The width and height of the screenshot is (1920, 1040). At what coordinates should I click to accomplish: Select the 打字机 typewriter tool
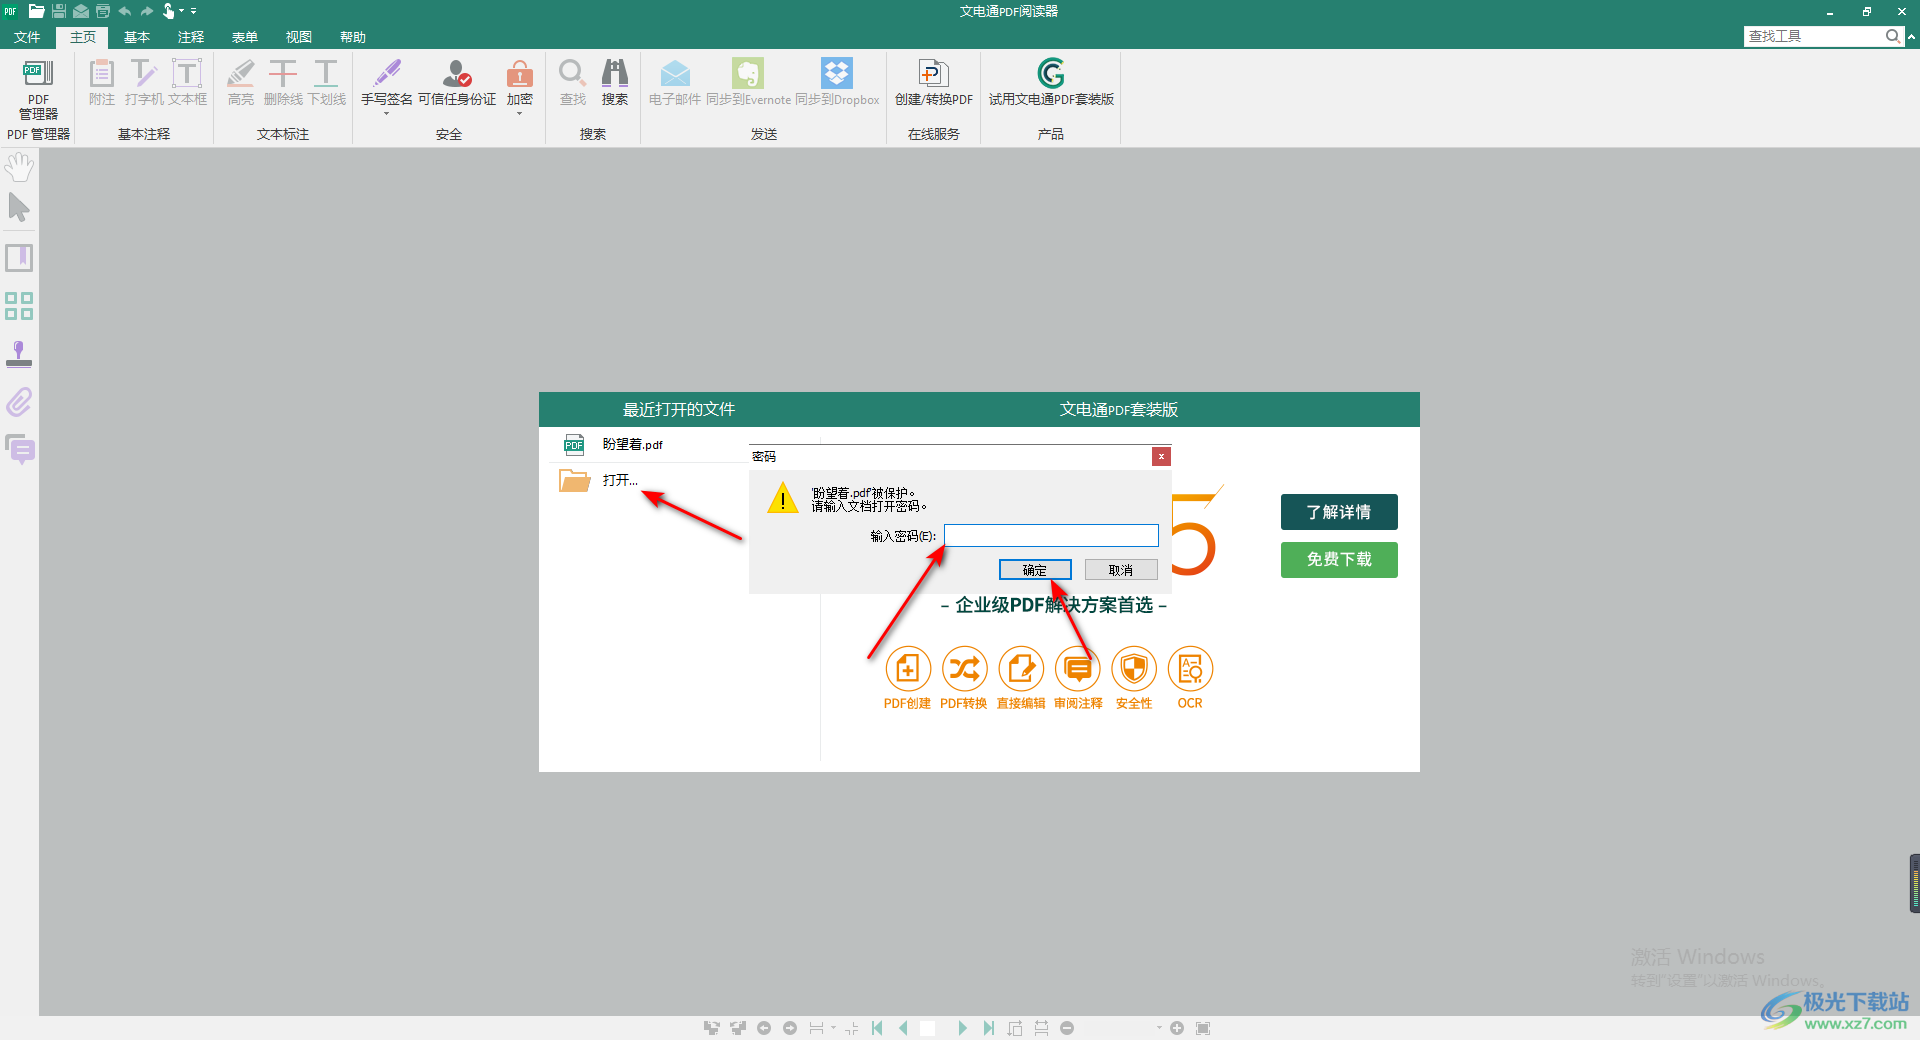click(144, 82)
